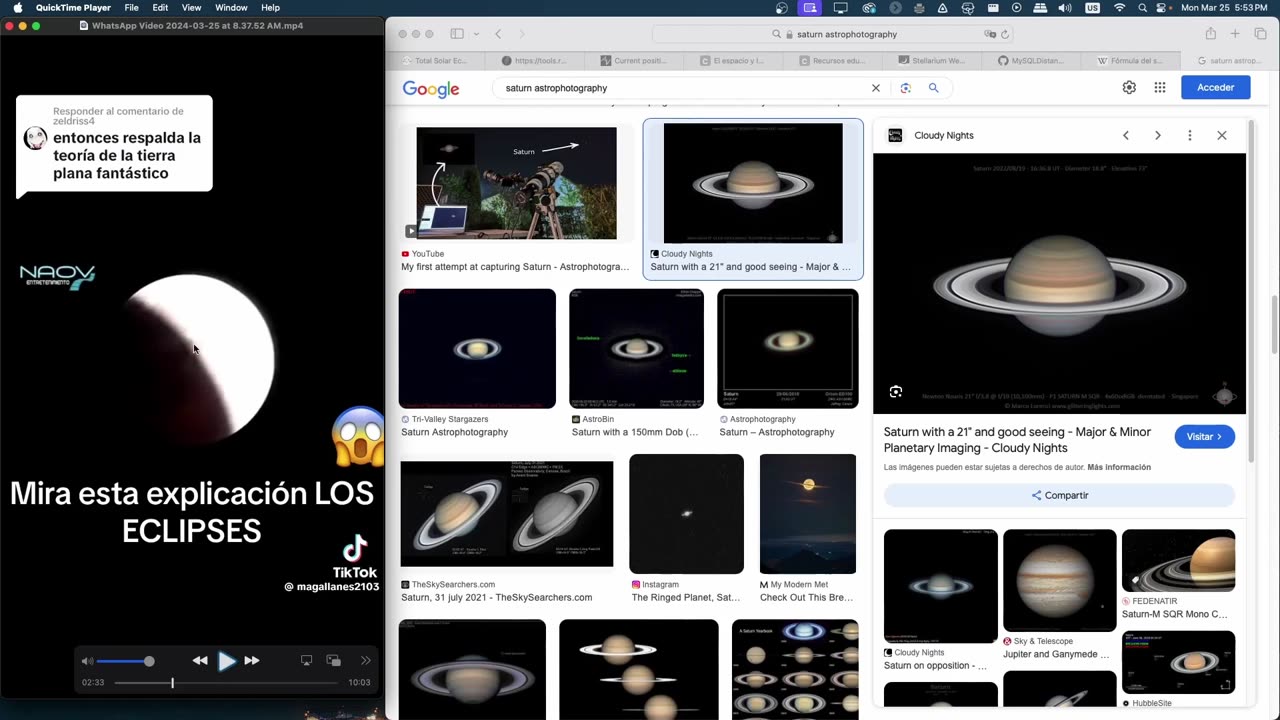
Task: Reload the page in Safari
Action: click(x=1005, y=34)
